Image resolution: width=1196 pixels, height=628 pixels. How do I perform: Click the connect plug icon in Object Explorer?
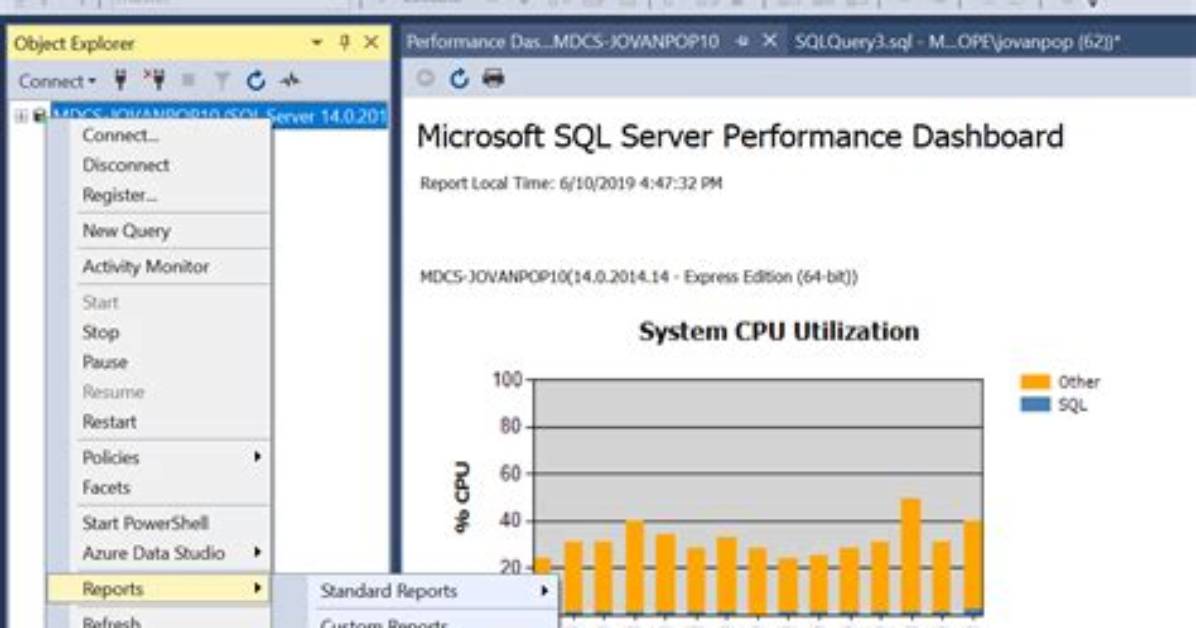121,79
